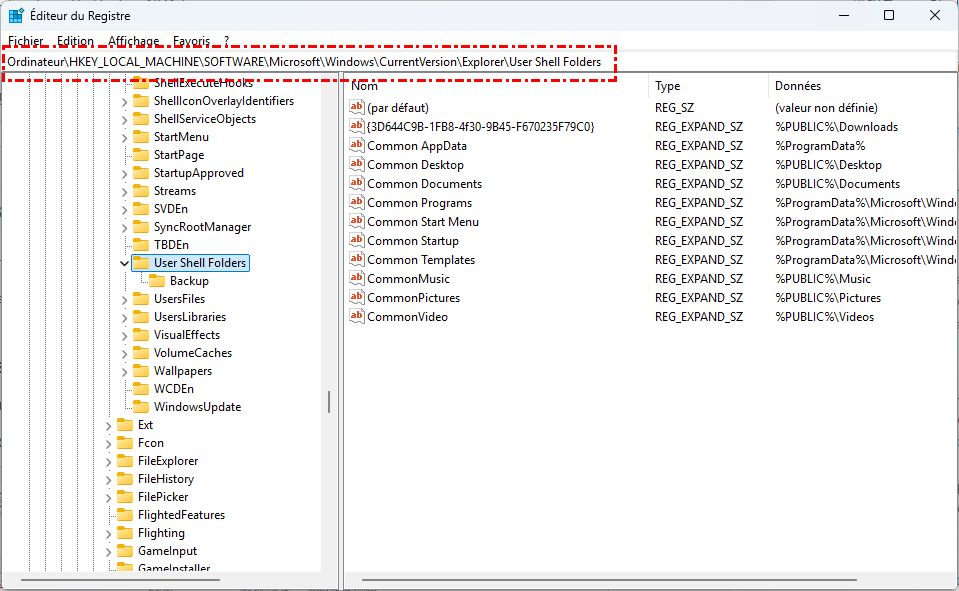The image size is (959, 591).
Task: Expand the GameInput key chevron
Action: point(108,551)
